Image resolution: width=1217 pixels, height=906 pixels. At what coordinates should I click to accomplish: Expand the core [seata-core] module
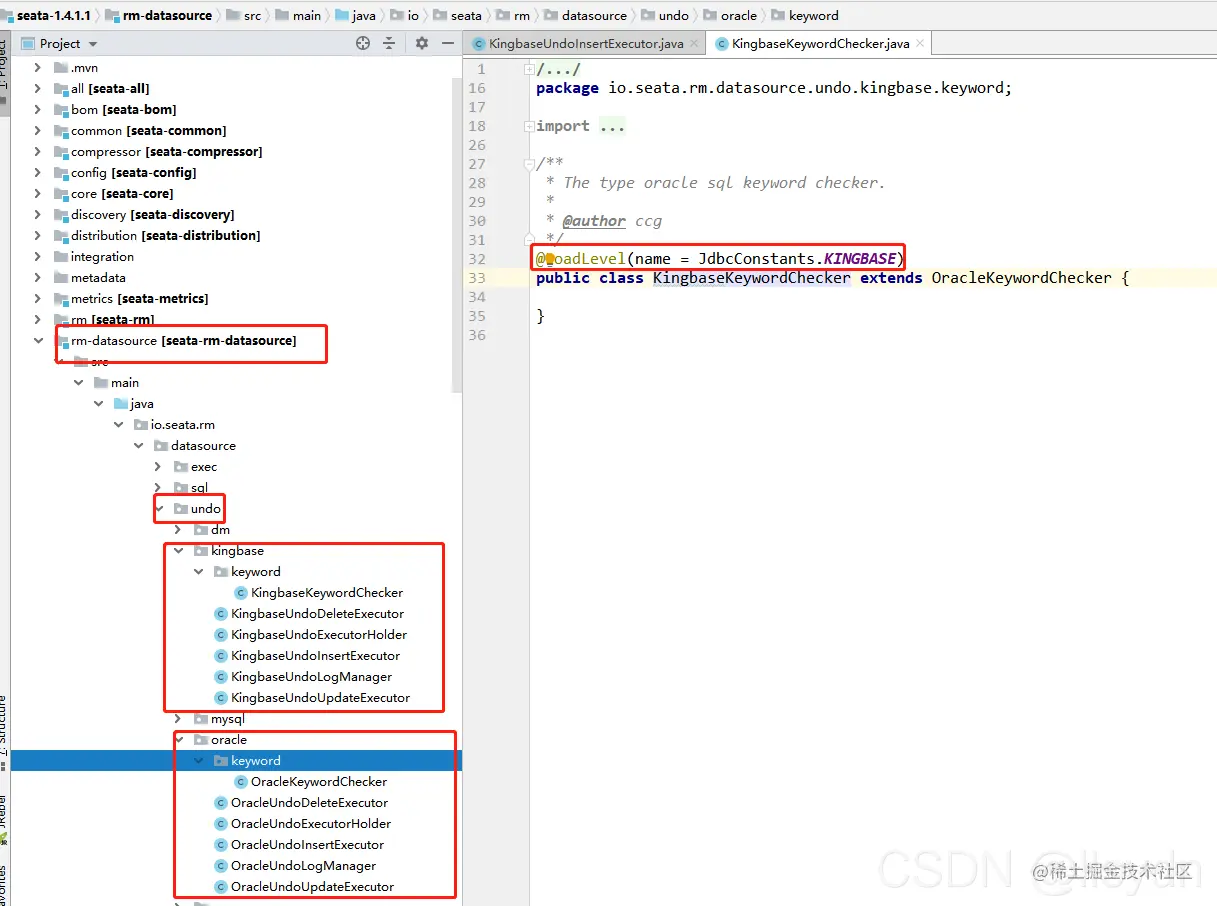(x=38, y=194)
